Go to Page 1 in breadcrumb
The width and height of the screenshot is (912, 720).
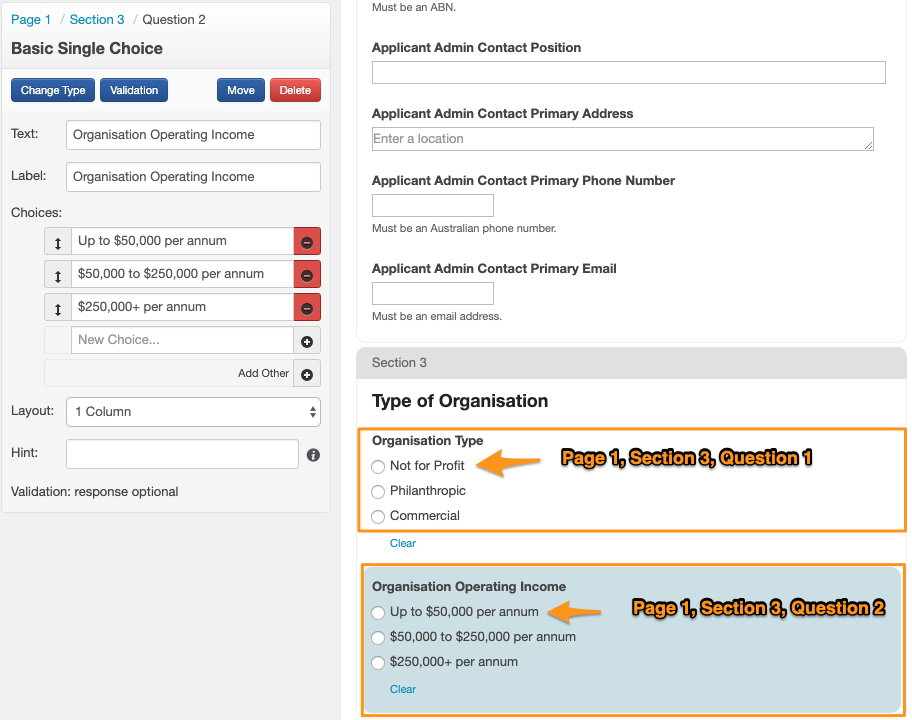pyautogui.click(x=31, y=20)
